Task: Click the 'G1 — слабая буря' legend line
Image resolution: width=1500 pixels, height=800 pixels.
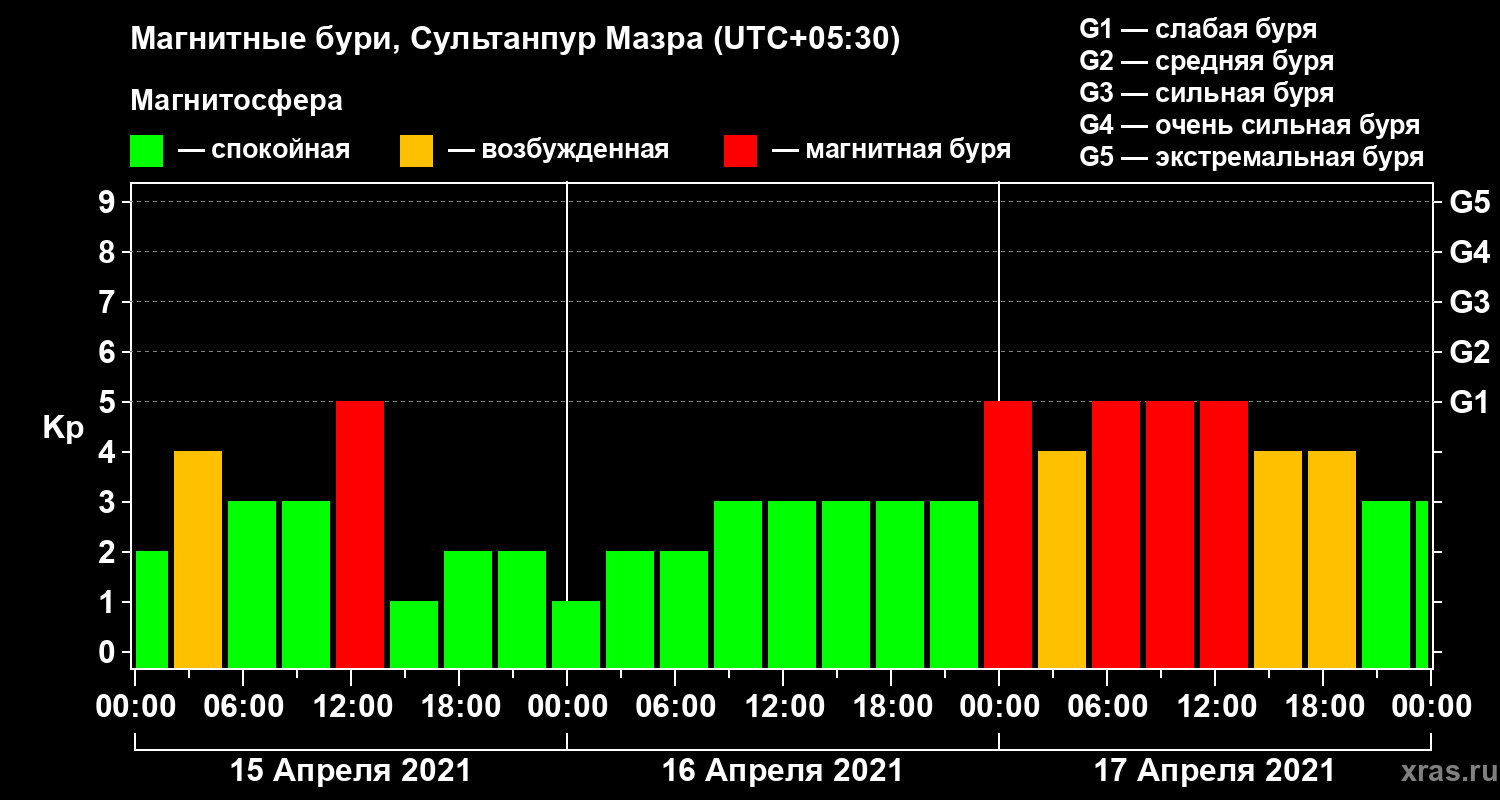Action: coord(1198,28)
